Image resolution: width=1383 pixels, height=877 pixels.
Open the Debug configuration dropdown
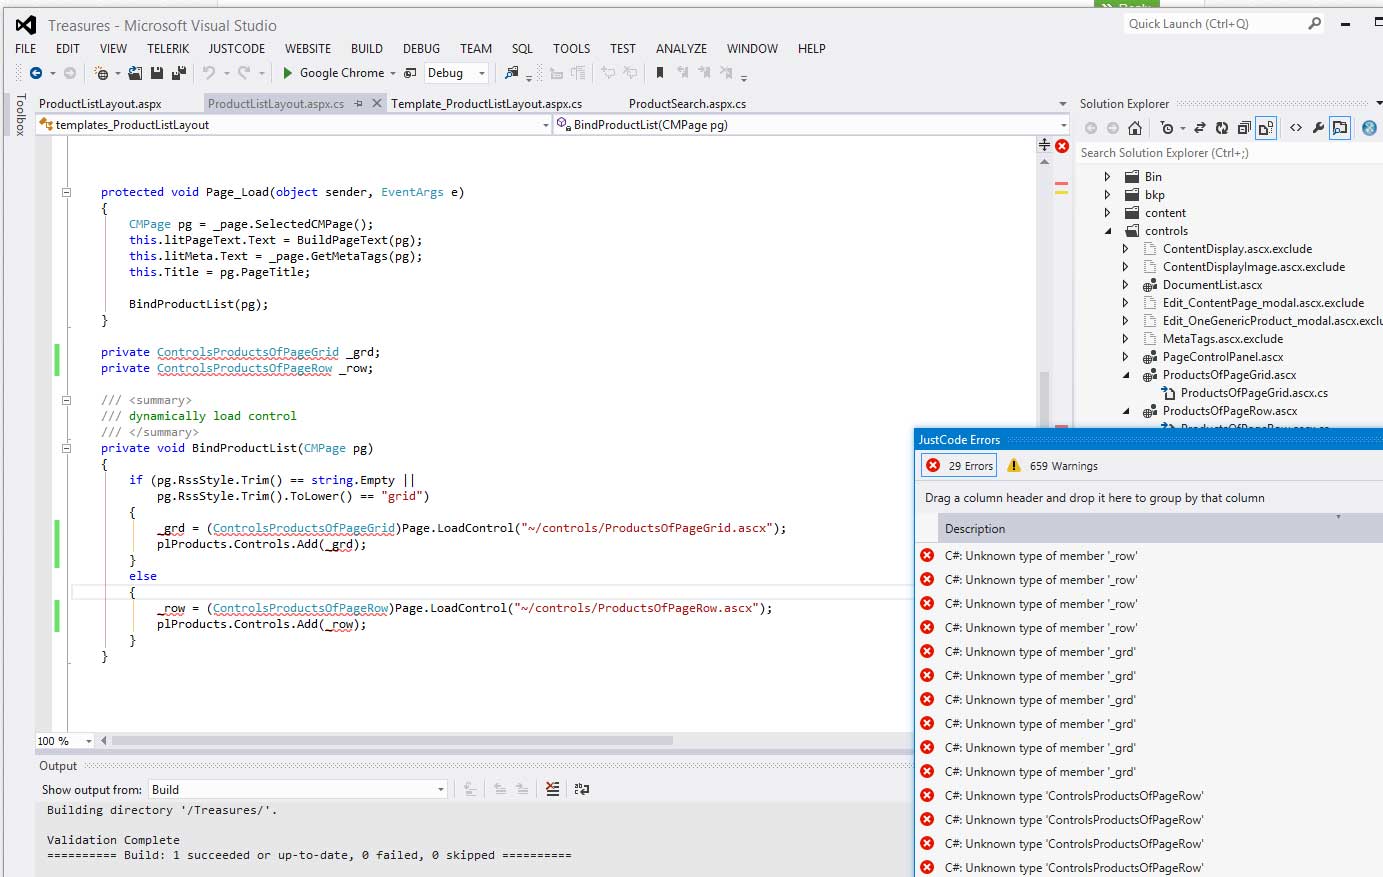pyautogui.click(x=456, y=73)
